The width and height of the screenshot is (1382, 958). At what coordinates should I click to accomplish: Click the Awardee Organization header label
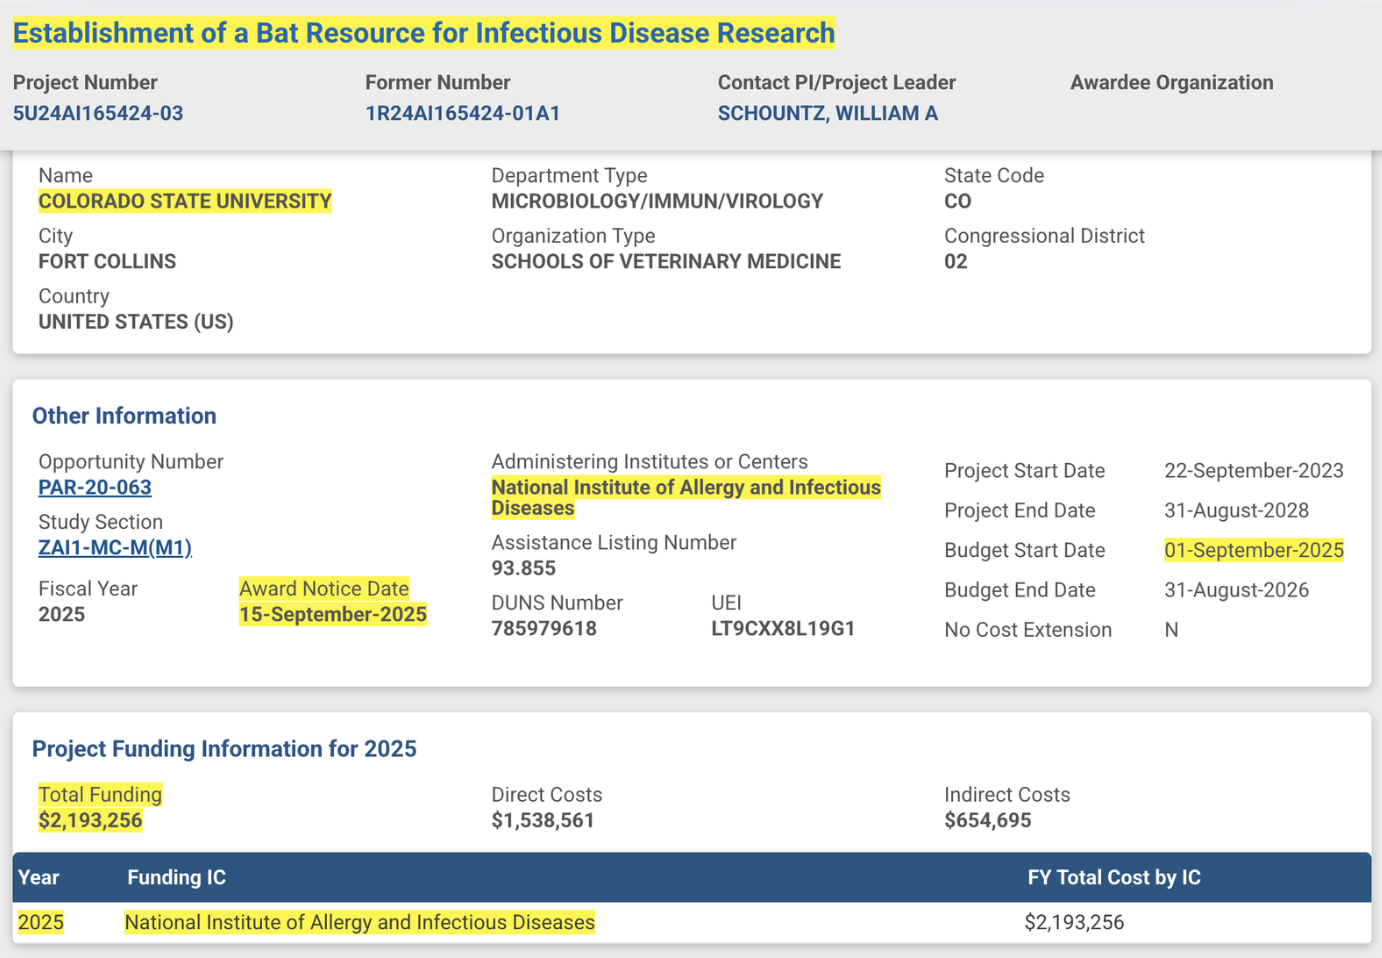(1171, 82)
